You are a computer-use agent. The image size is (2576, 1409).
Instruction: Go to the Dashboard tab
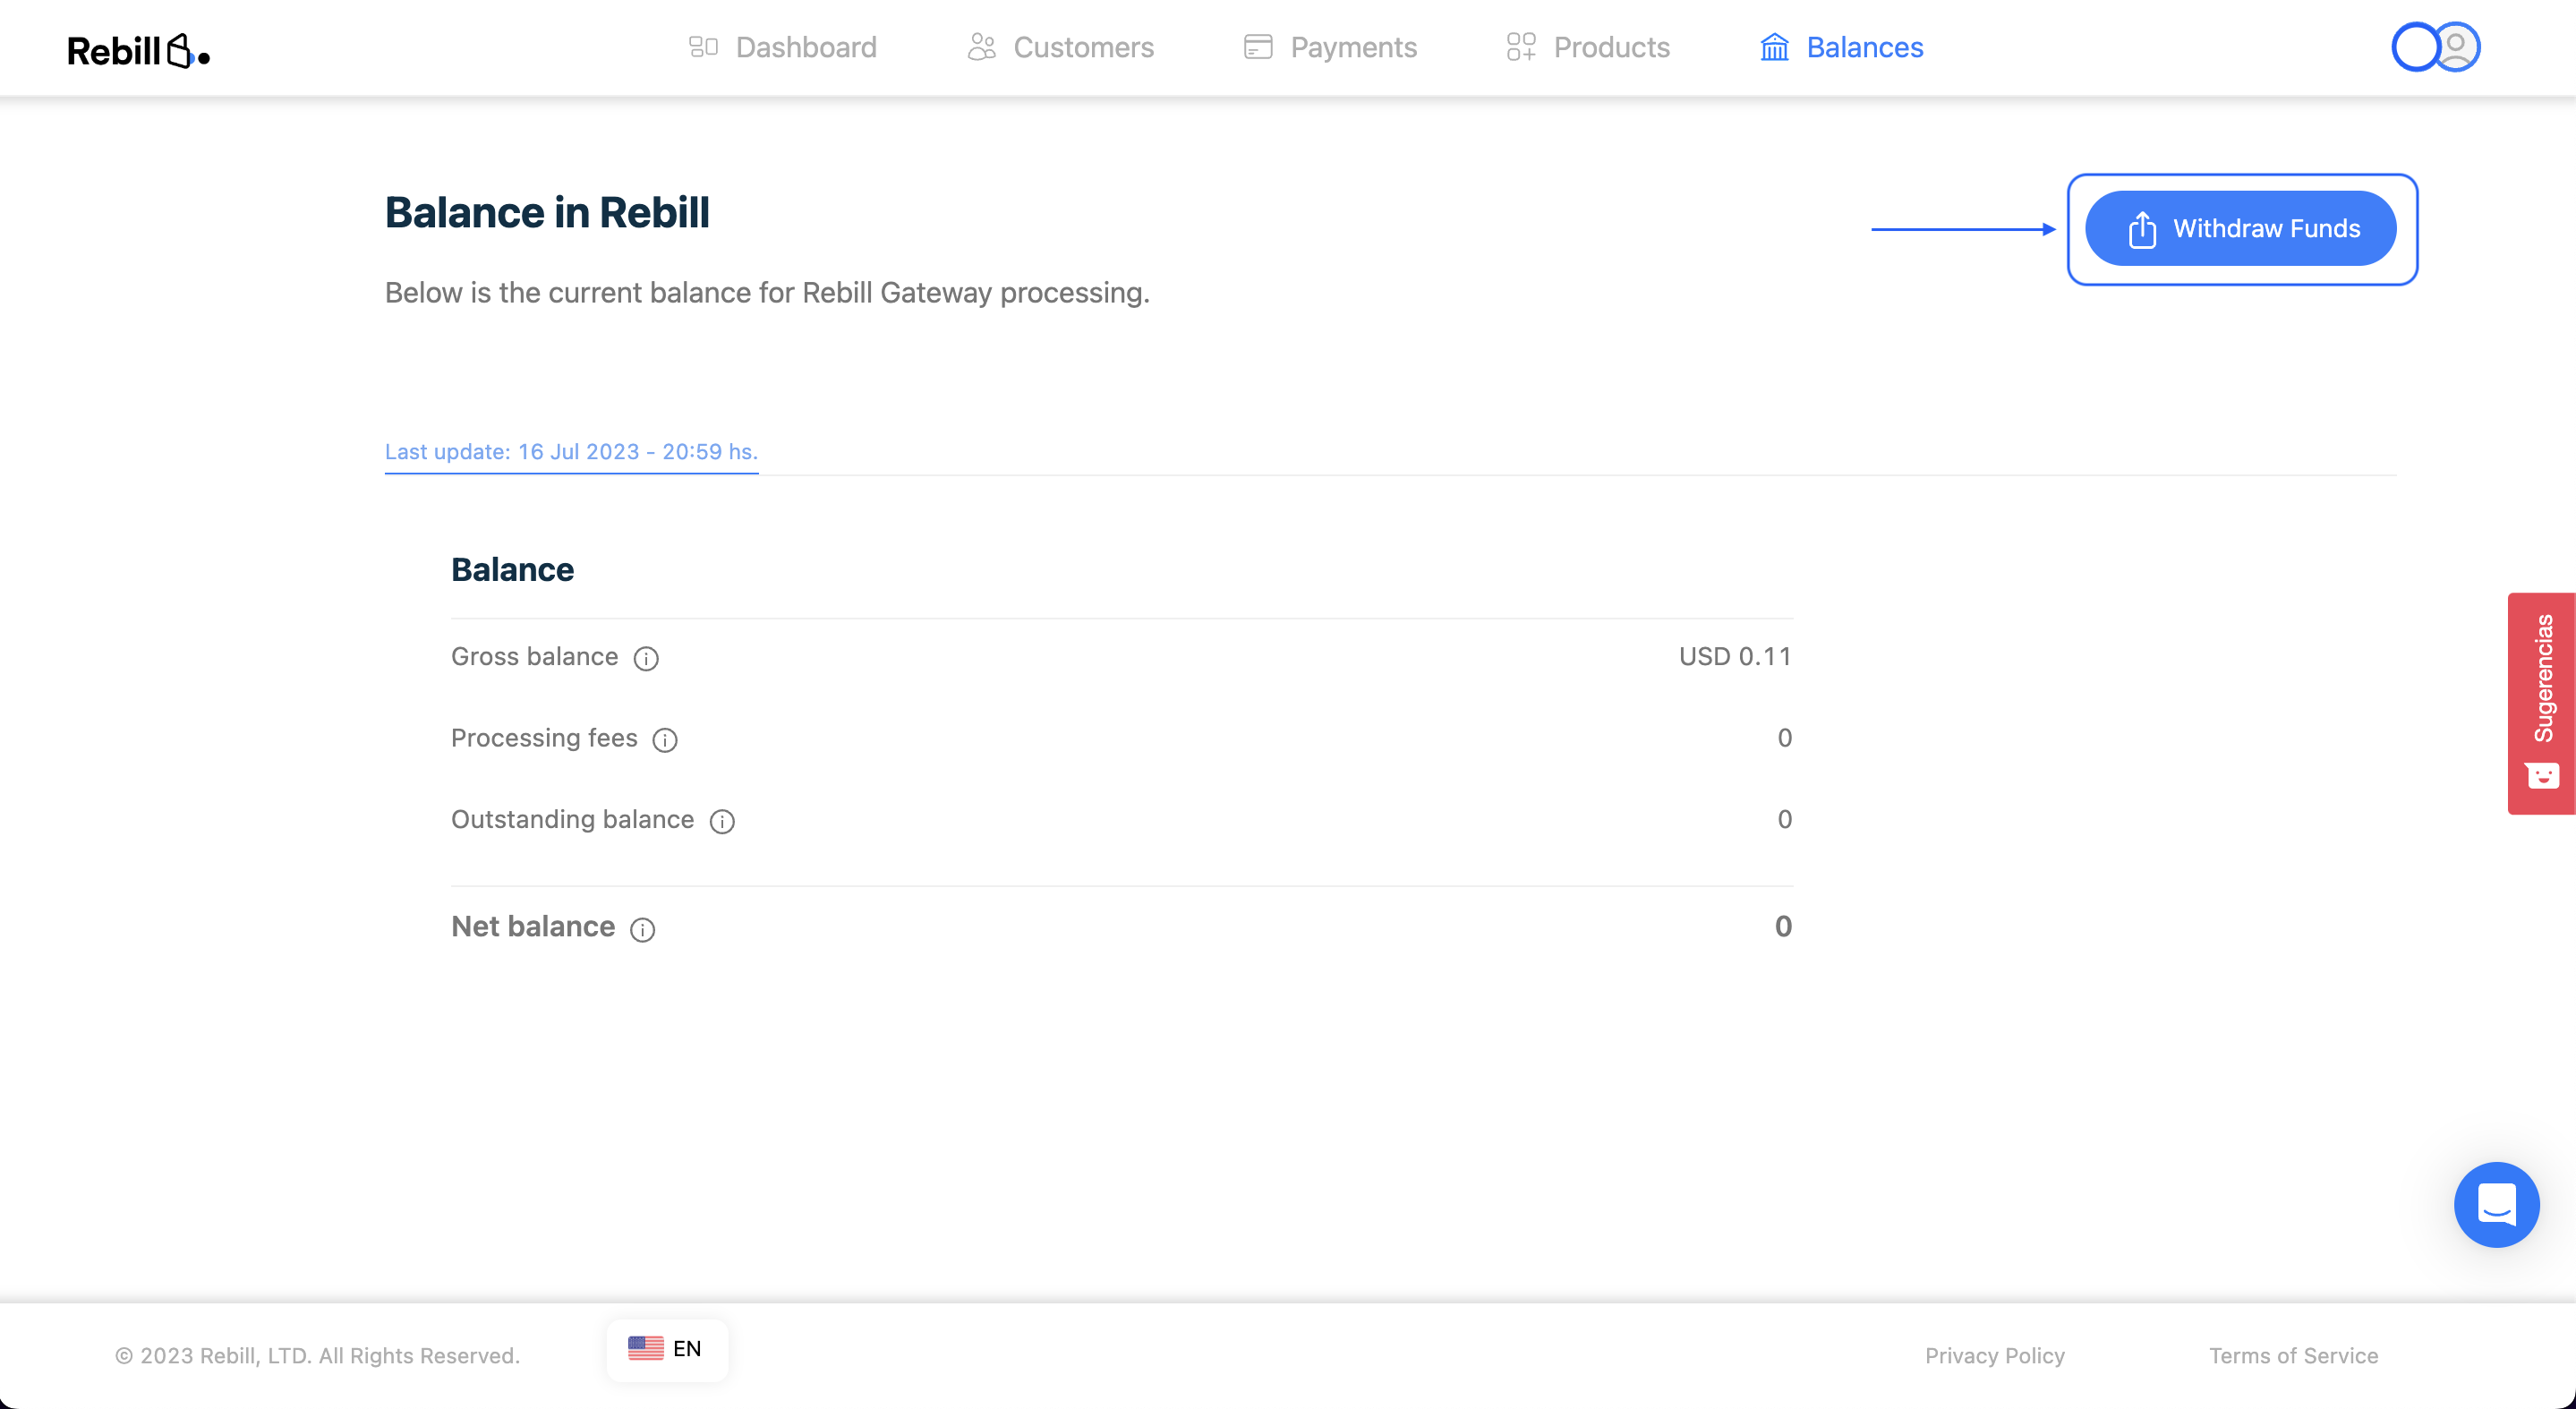click(805, 47)
